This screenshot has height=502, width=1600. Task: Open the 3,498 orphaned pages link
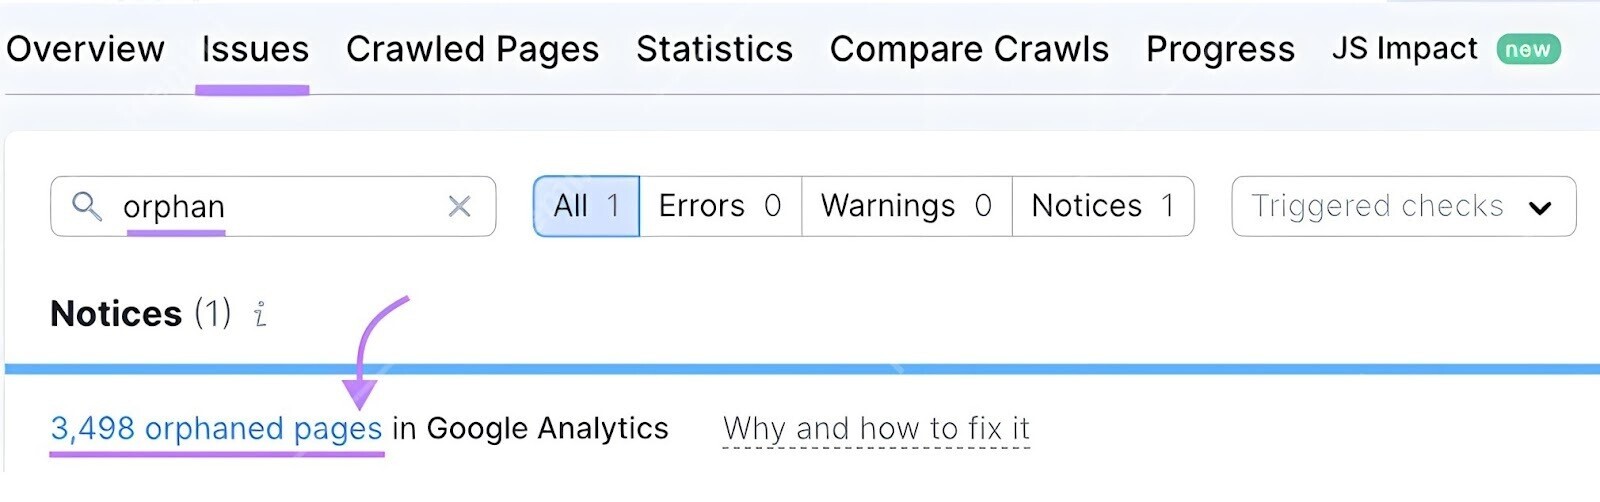[x=216, y=429]
